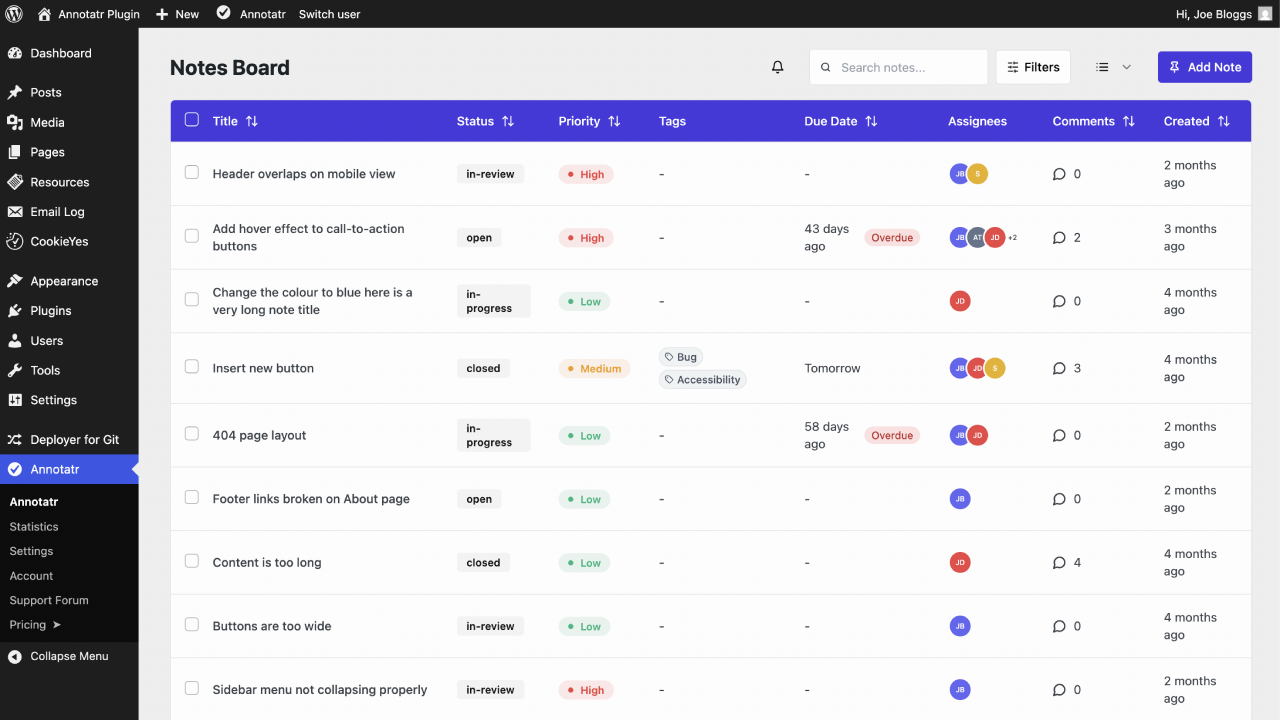Go to Plugins in the sidebar
The height and width of the screenshot is (720, 1280).
50,310
